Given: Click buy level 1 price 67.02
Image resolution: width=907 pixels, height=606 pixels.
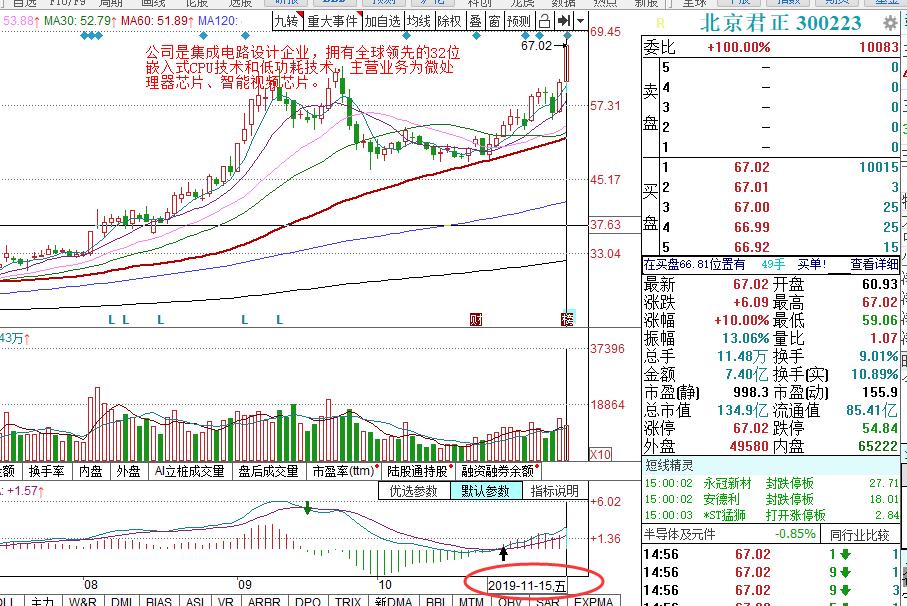Looking at the screenshot, I should 752,167.
